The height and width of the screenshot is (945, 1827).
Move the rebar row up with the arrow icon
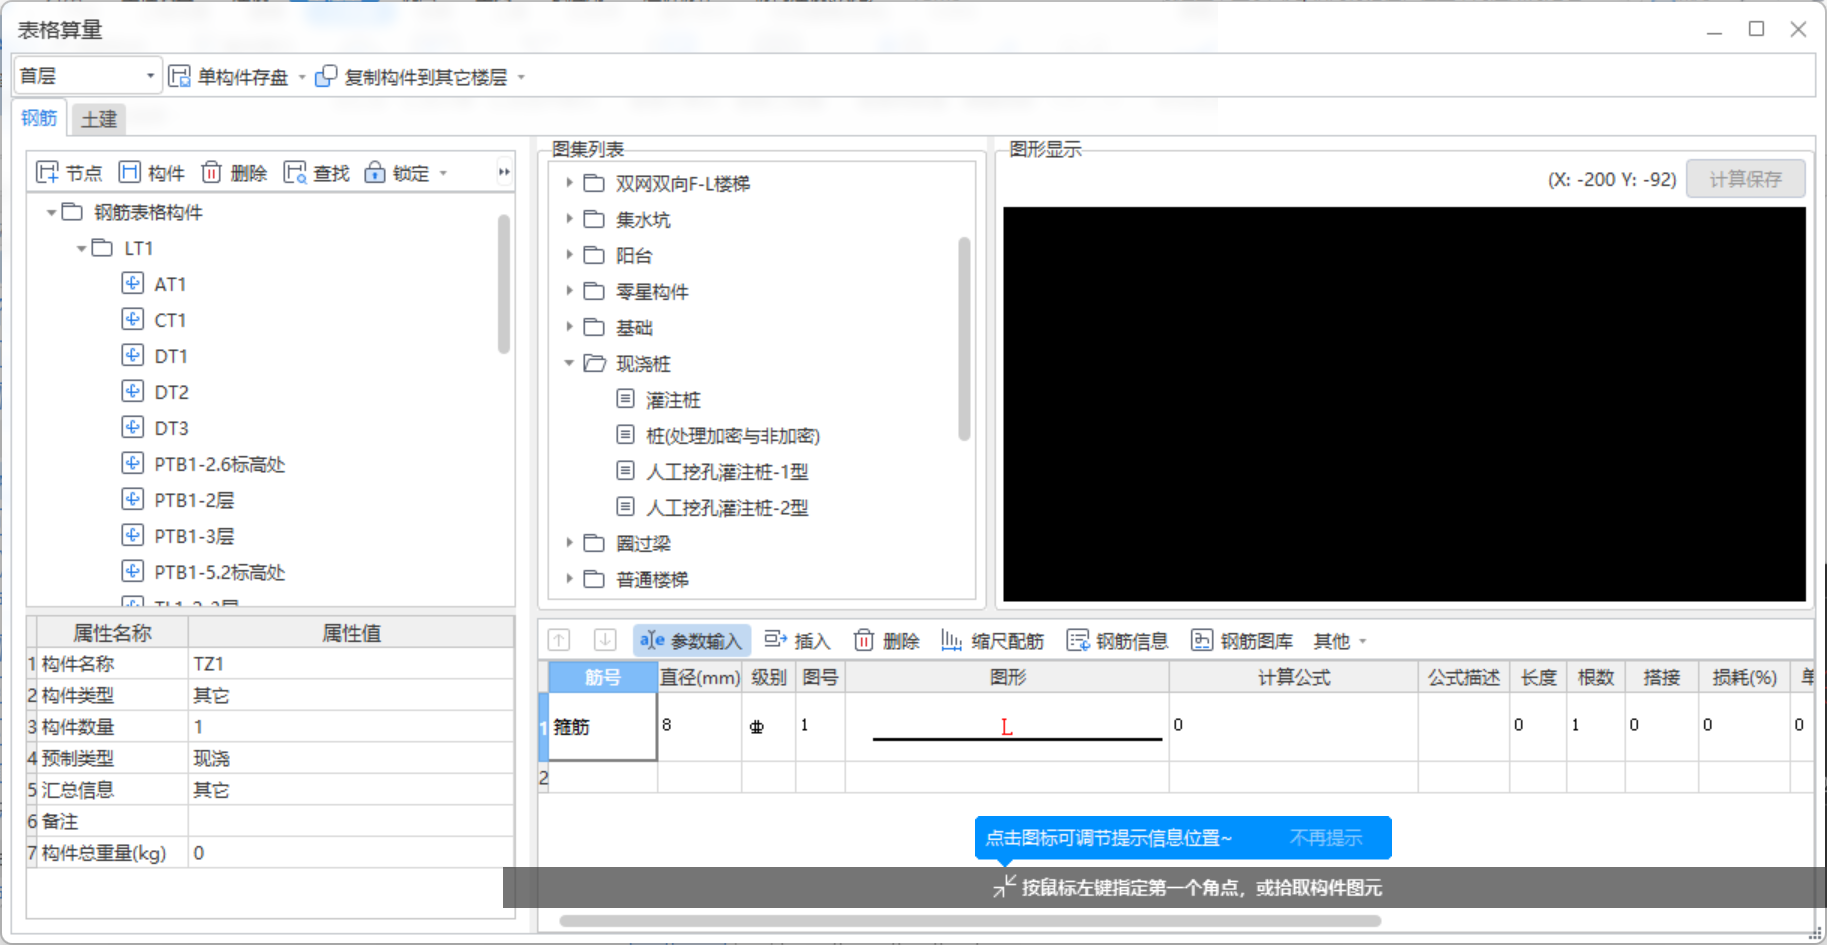click(559, 640)
